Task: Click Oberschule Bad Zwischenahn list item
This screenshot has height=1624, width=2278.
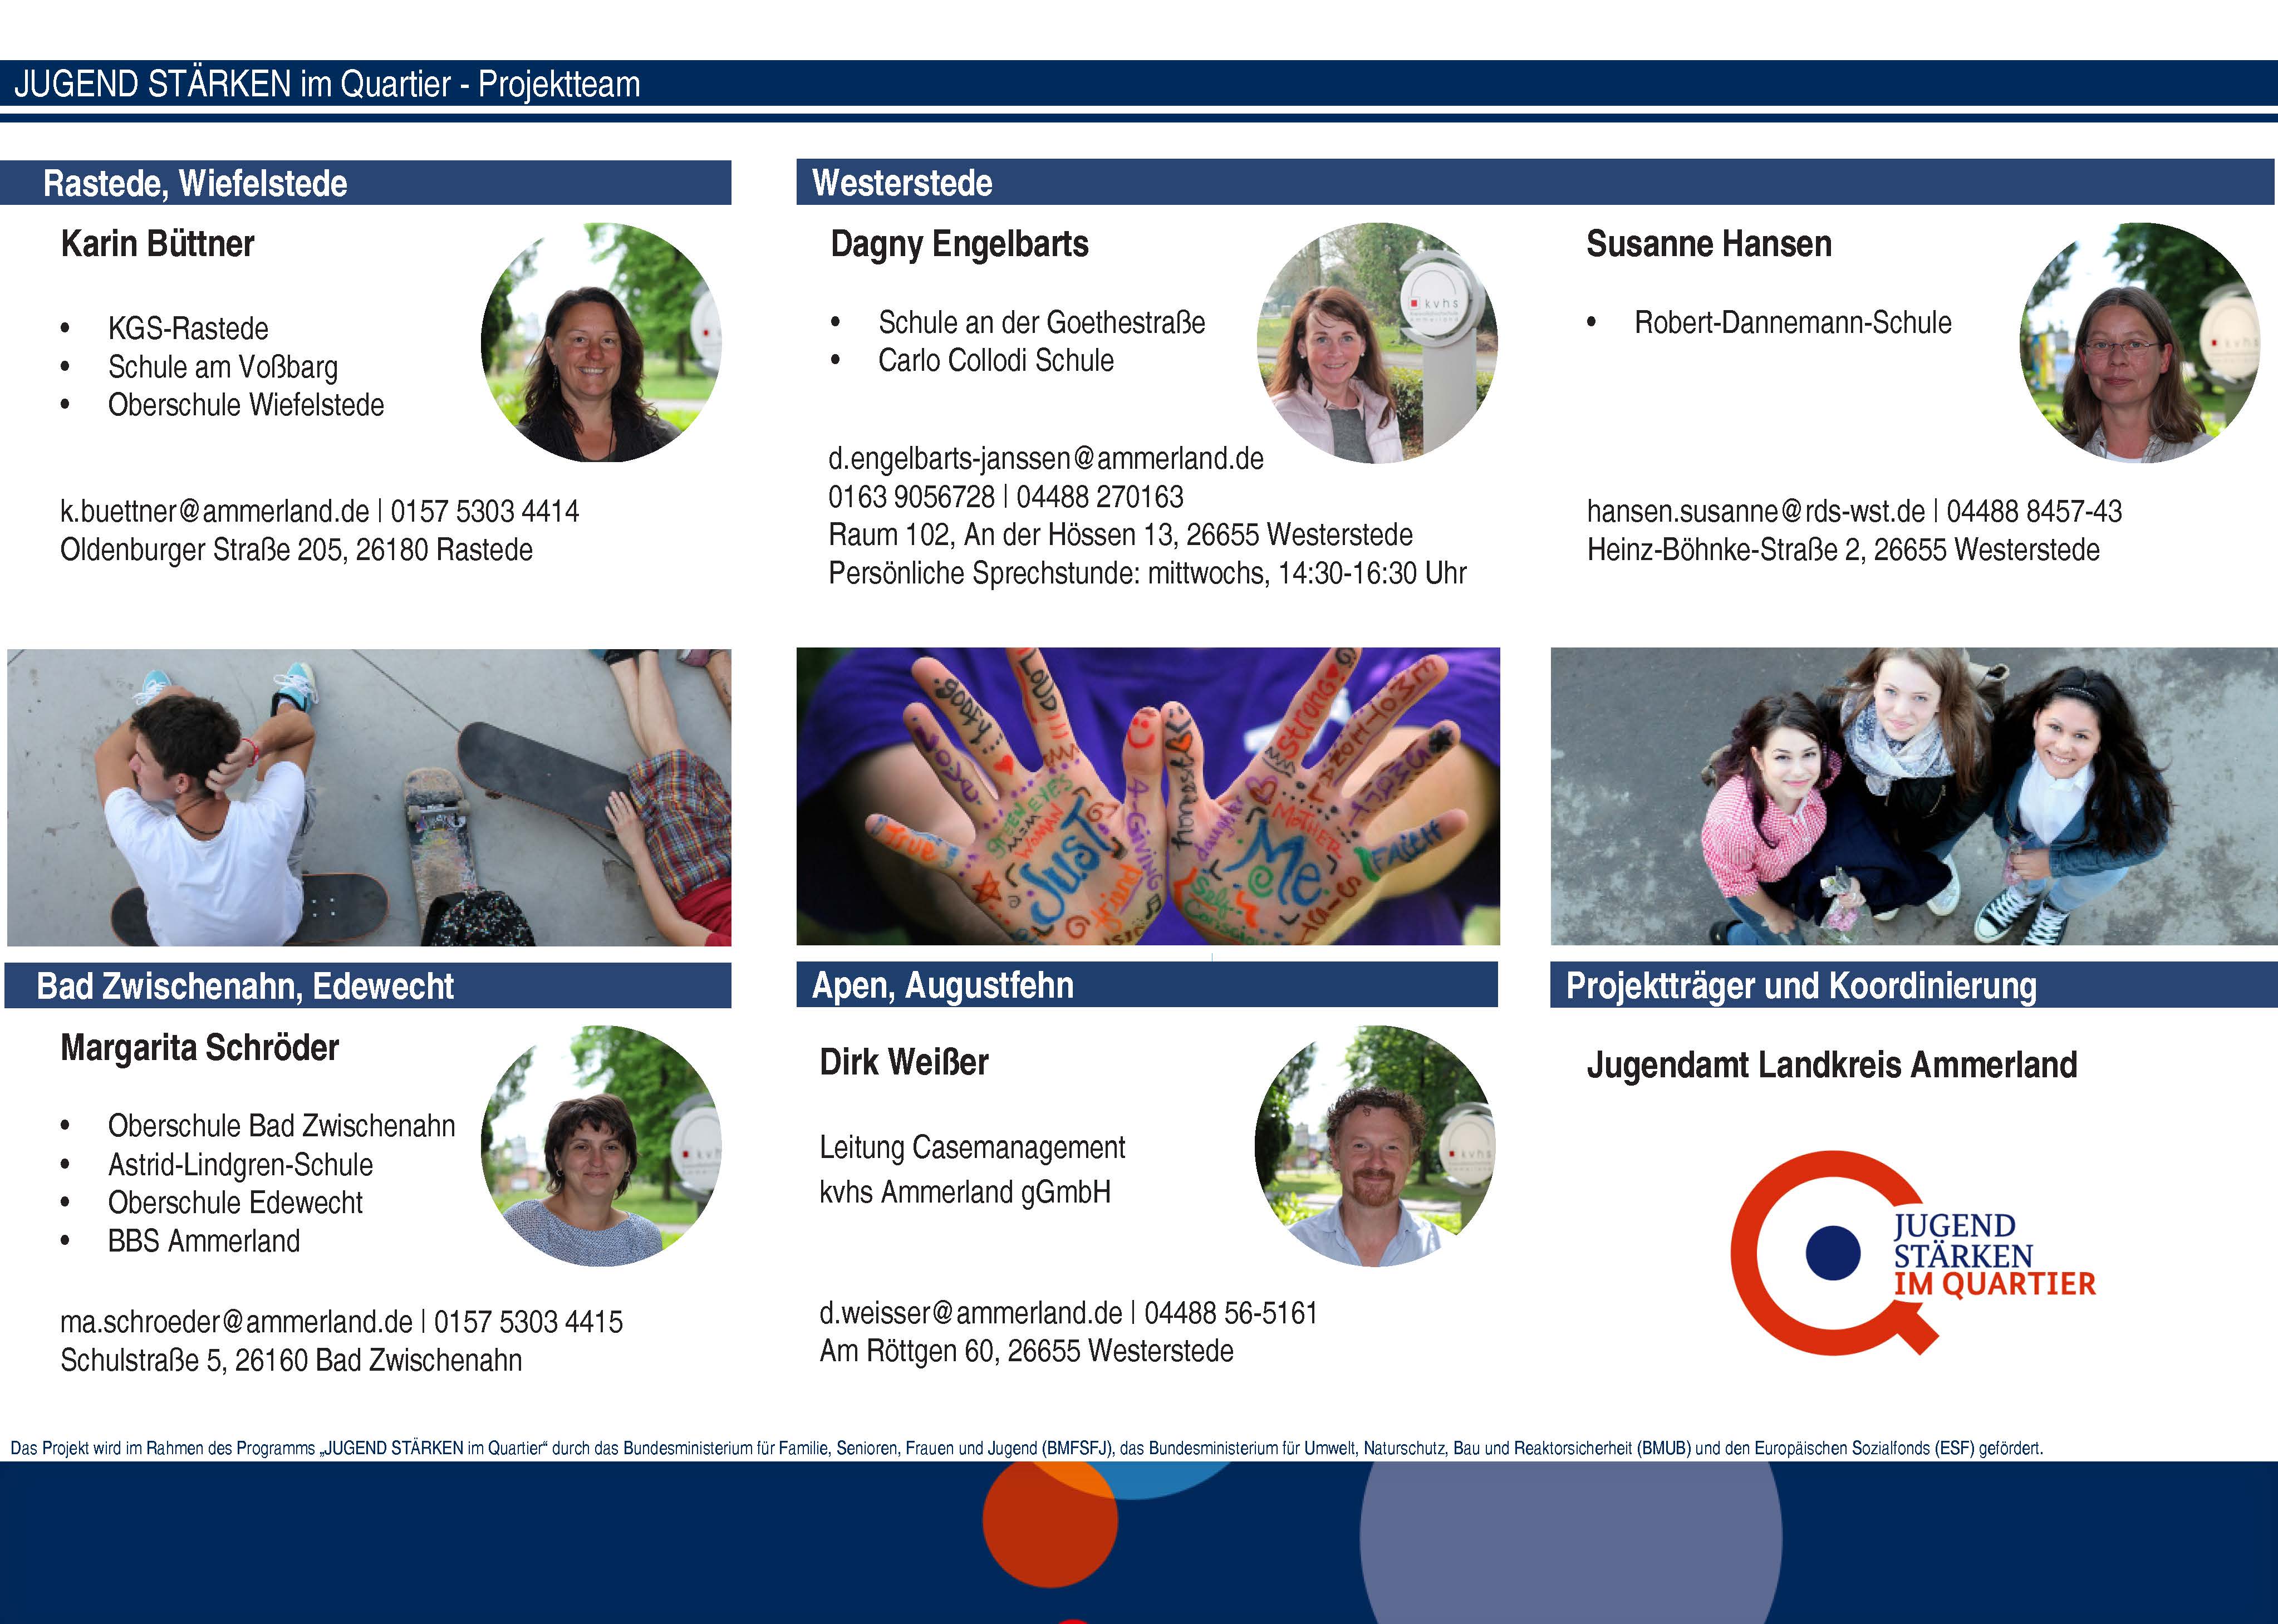Action: [x=282, y=1127]
